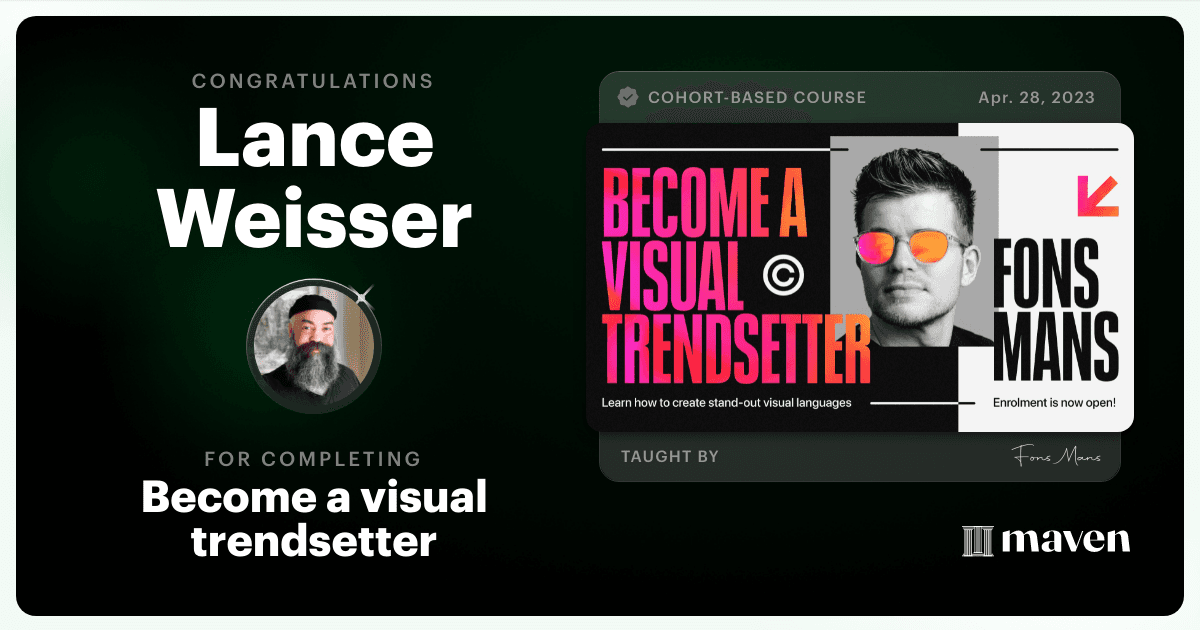Click Lance Weisser's profile photo

click(314, 347)
